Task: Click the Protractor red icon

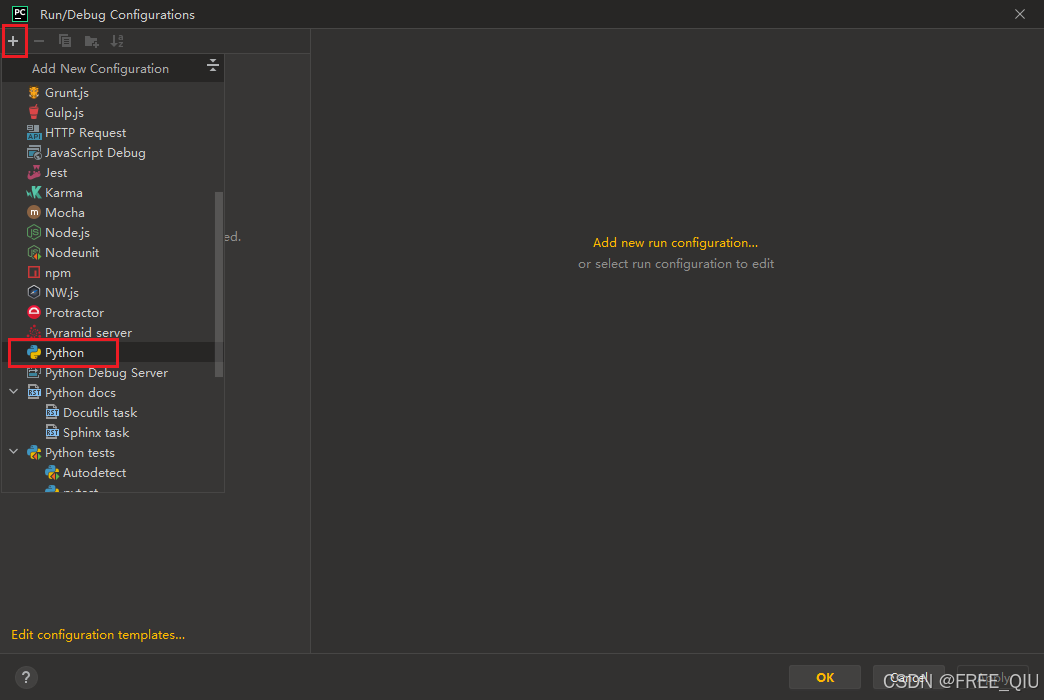Action: pyautogui.click(x=34, y=312)
